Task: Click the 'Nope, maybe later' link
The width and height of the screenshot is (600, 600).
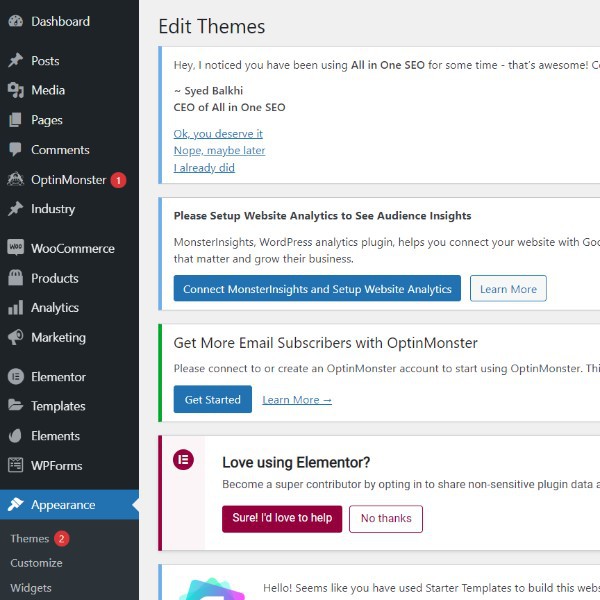Action: pyautogui.click(x=219, y=150)
